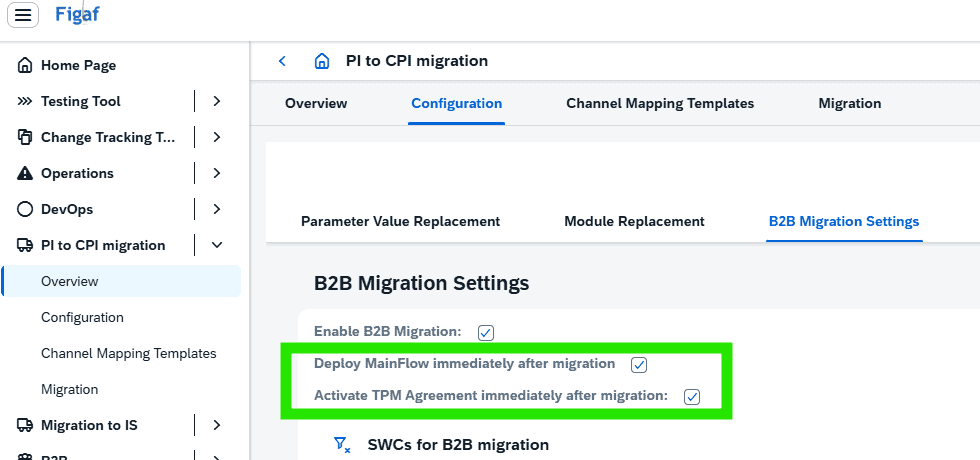Image resolution: width=980 pixels, height=460 pixels.
Task: Switch to the Configuration tab
Action: [456, 103]
